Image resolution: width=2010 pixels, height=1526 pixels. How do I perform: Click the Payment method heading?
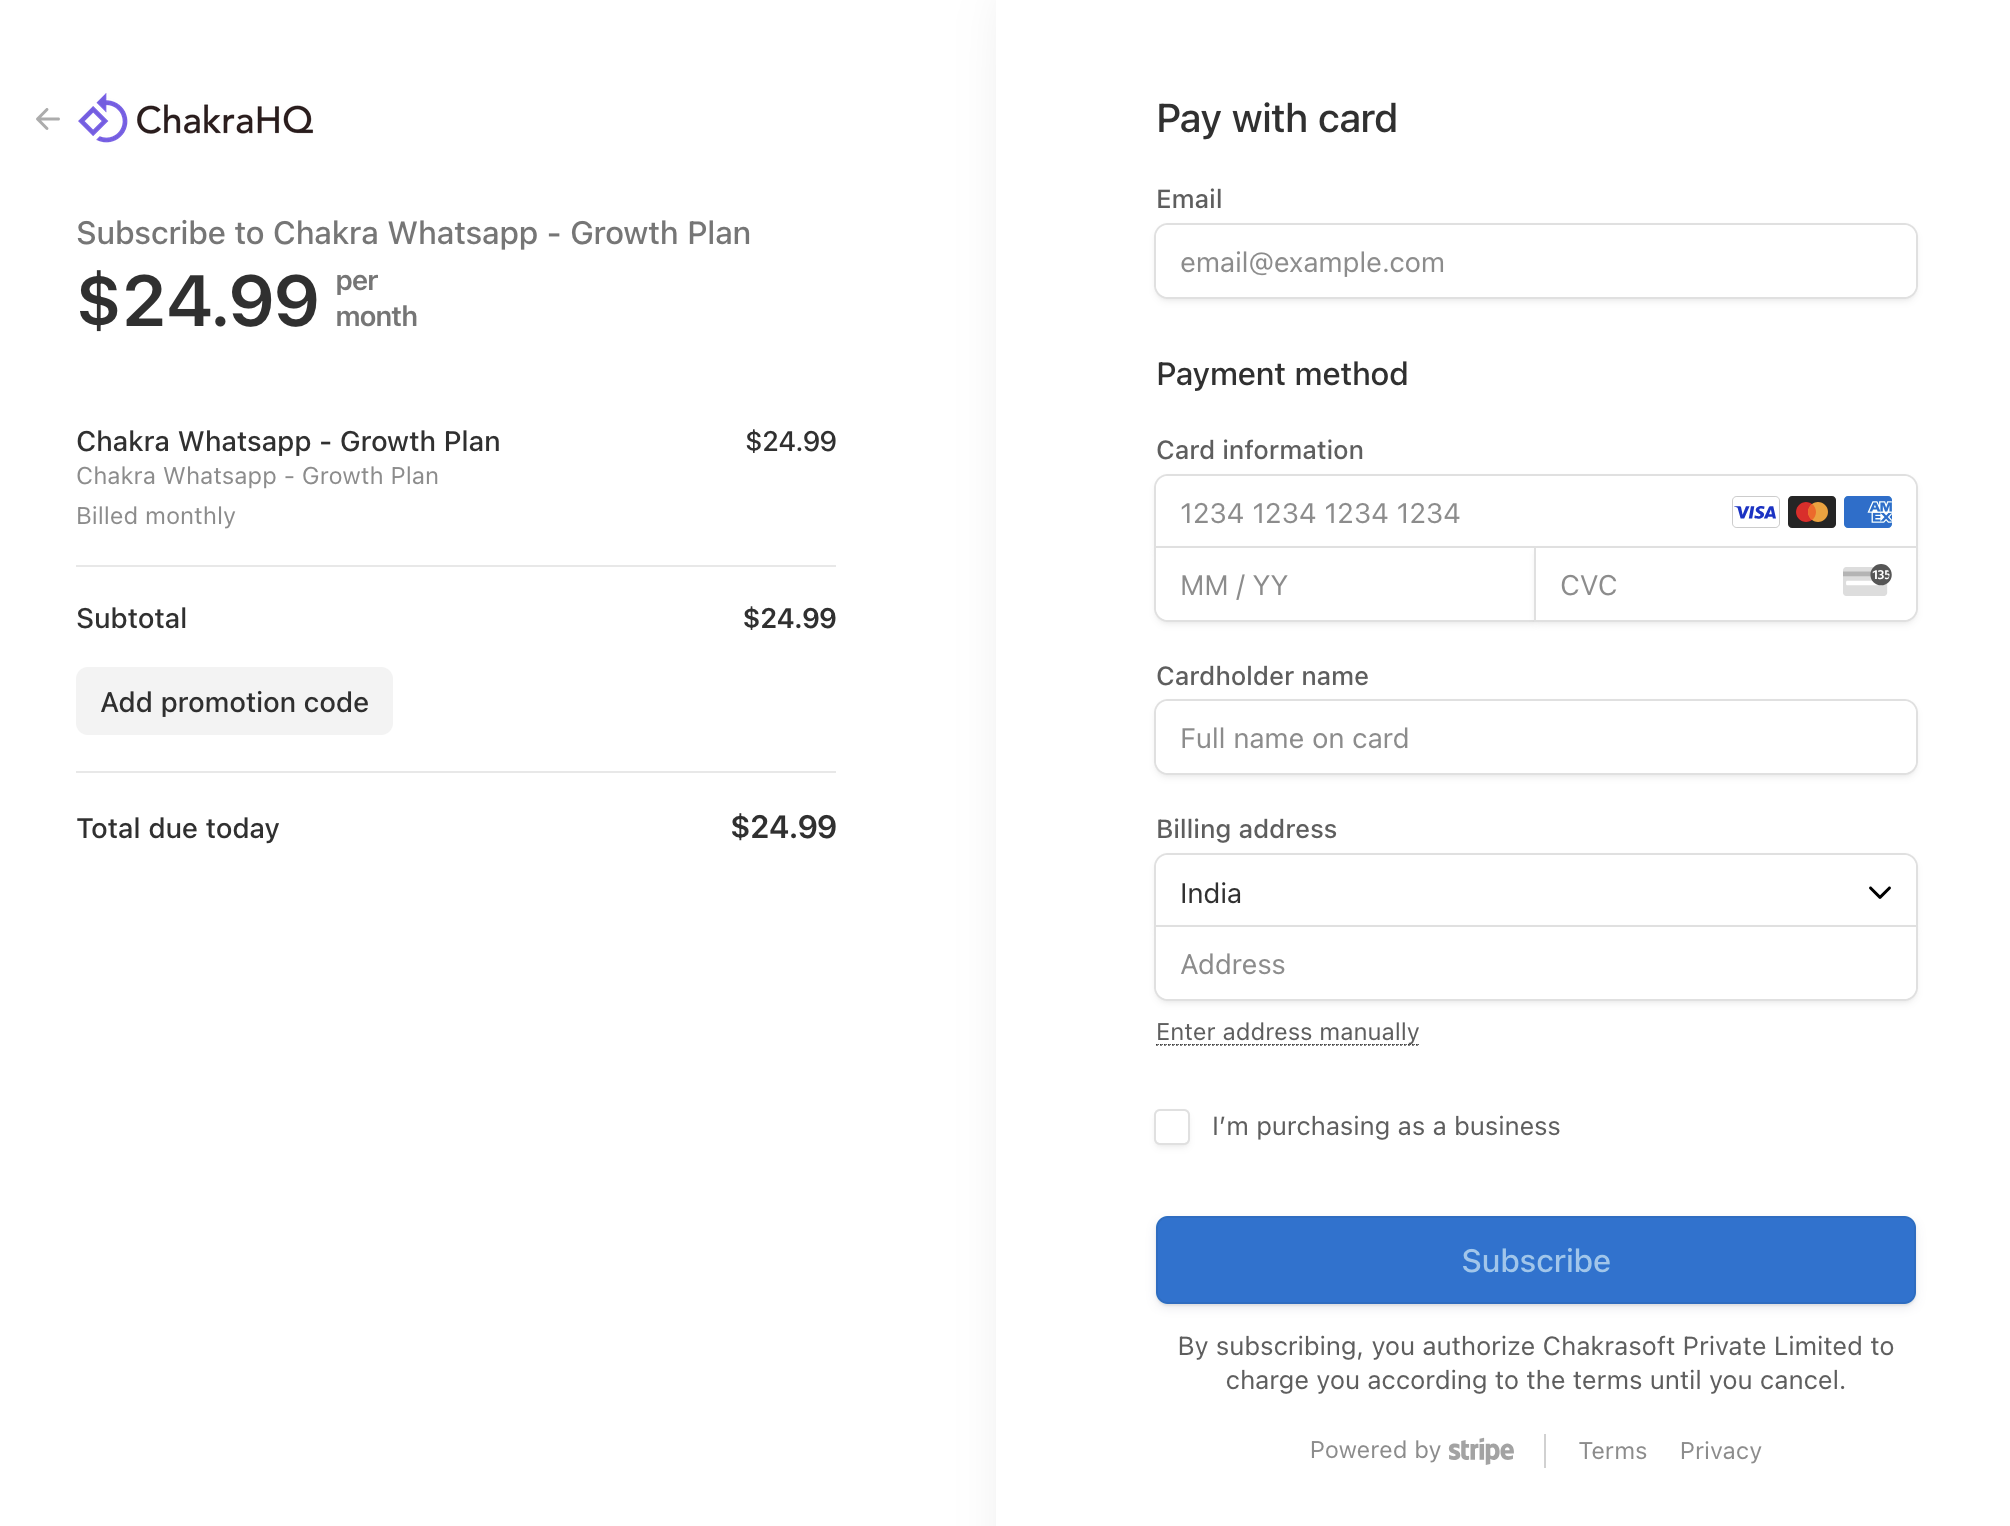pyautogui.click(x=1282, y=374)
